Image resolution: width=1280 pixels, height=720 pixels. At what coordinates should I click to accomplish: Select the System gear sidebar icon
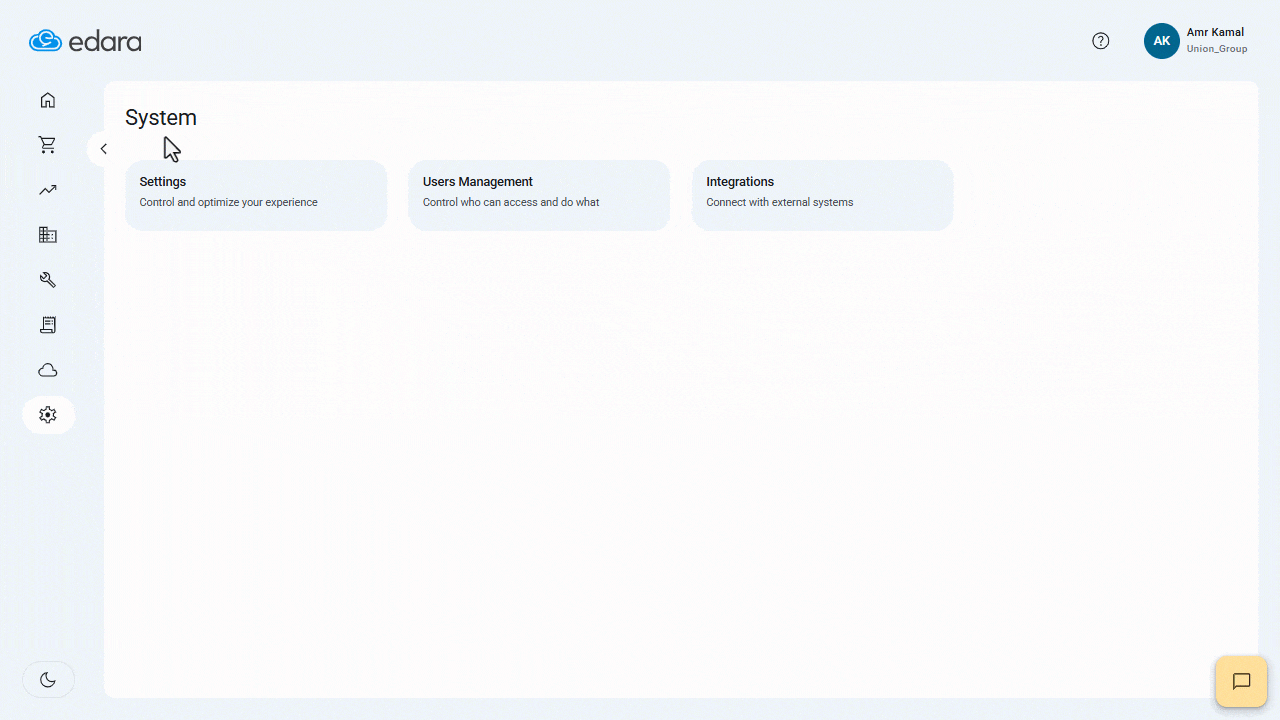(x=48, y=415)
